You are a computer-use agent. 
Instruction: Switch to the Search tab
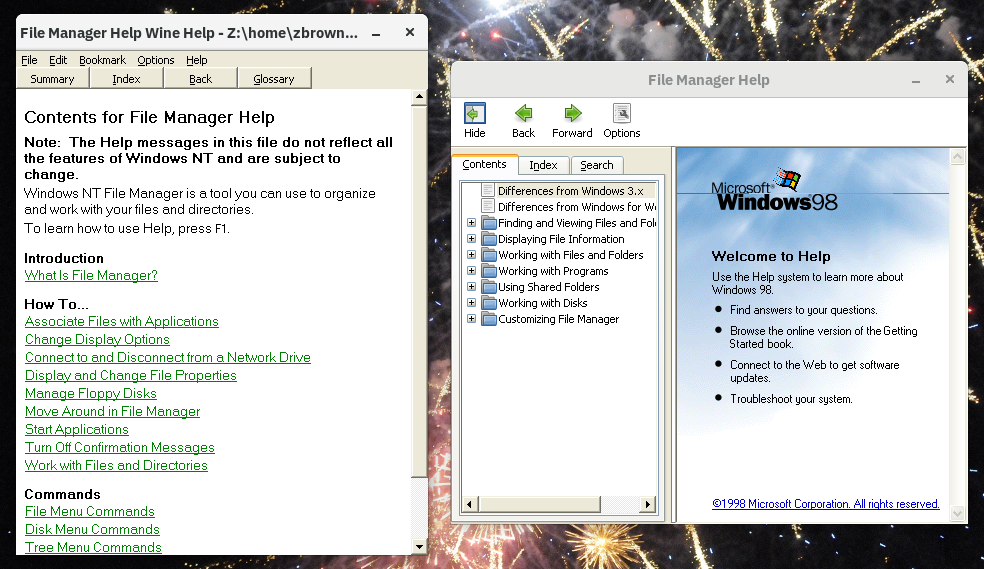pos(597,165)
